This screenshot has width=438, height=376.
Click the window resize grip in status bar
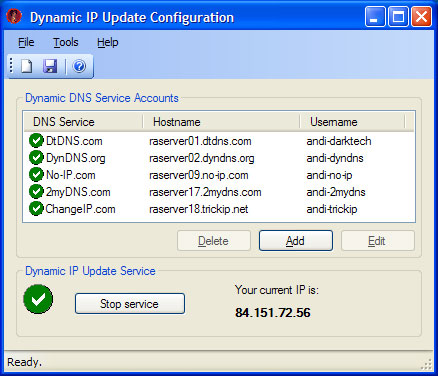(426, 364)
